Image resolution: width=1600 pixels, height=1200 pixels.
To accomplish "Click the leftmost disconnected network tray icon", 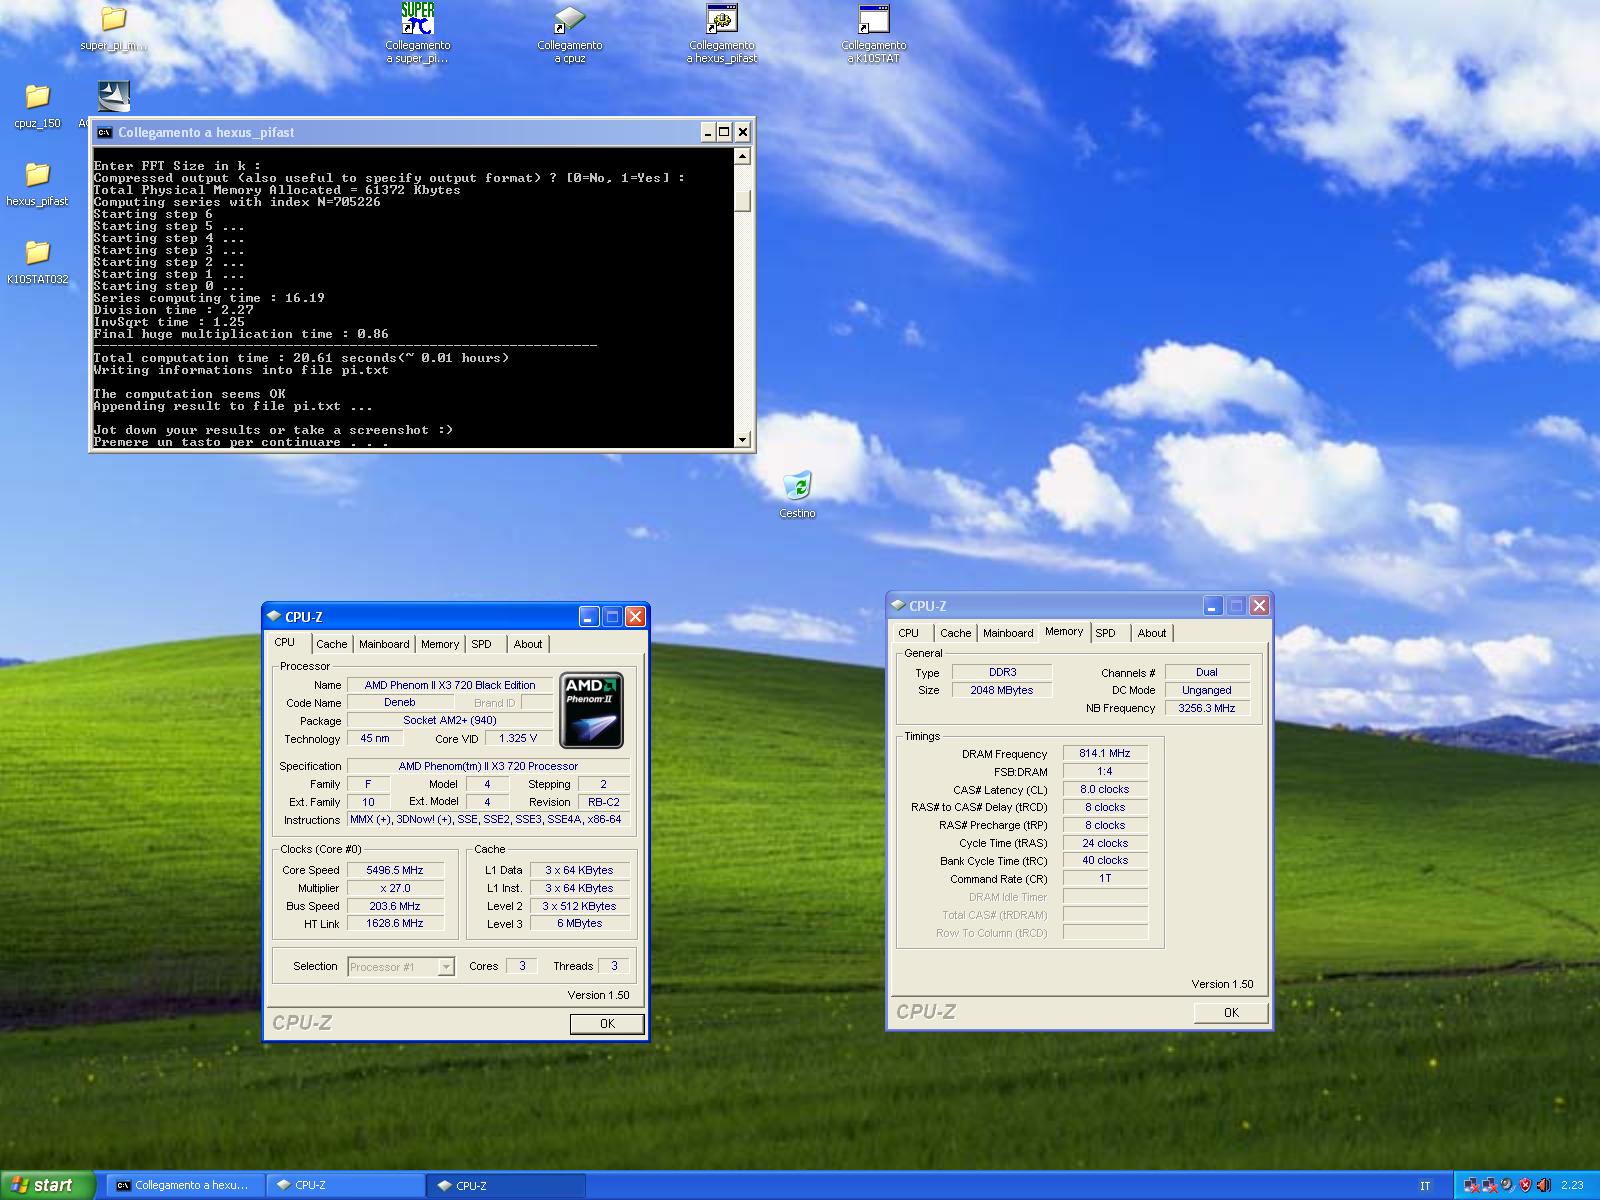I will [x=1471, y=1185].
